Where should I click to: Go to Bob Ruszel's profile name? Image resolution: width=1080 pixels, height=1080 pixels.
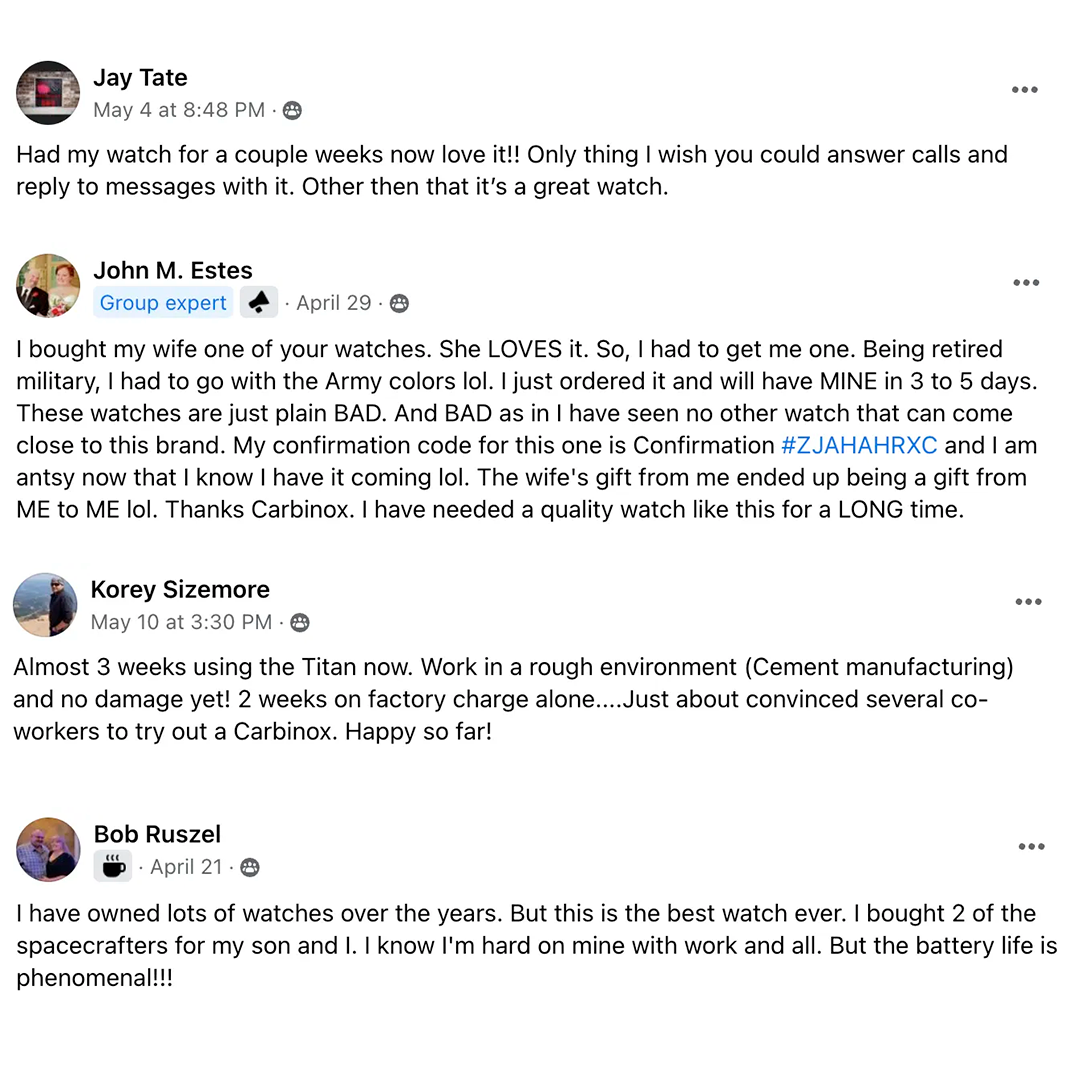coord(157,834)
